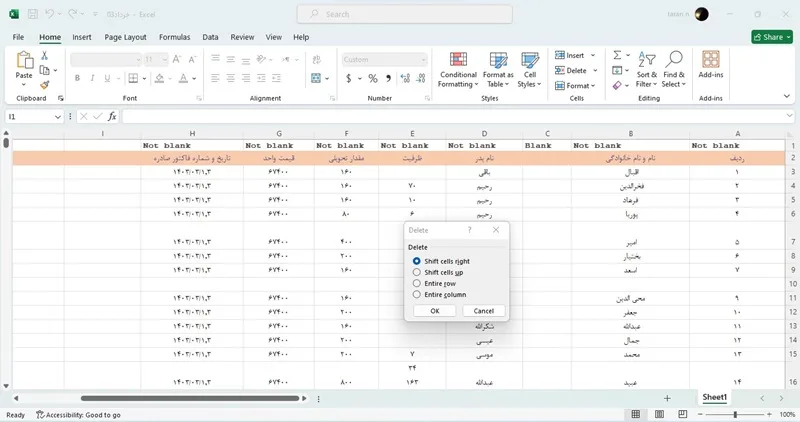
Task: Expand the Name Box dropdown
Action: tap(58, 117)
